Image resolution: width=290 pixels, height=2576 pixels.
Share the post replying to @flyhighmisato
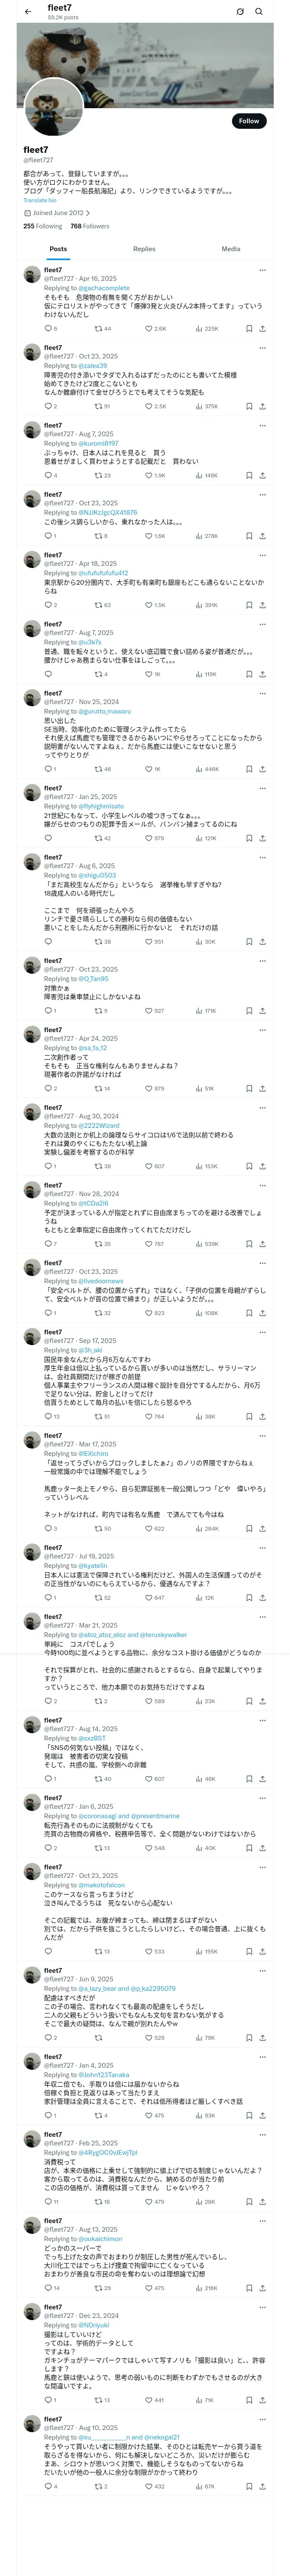tap(262, 838)
